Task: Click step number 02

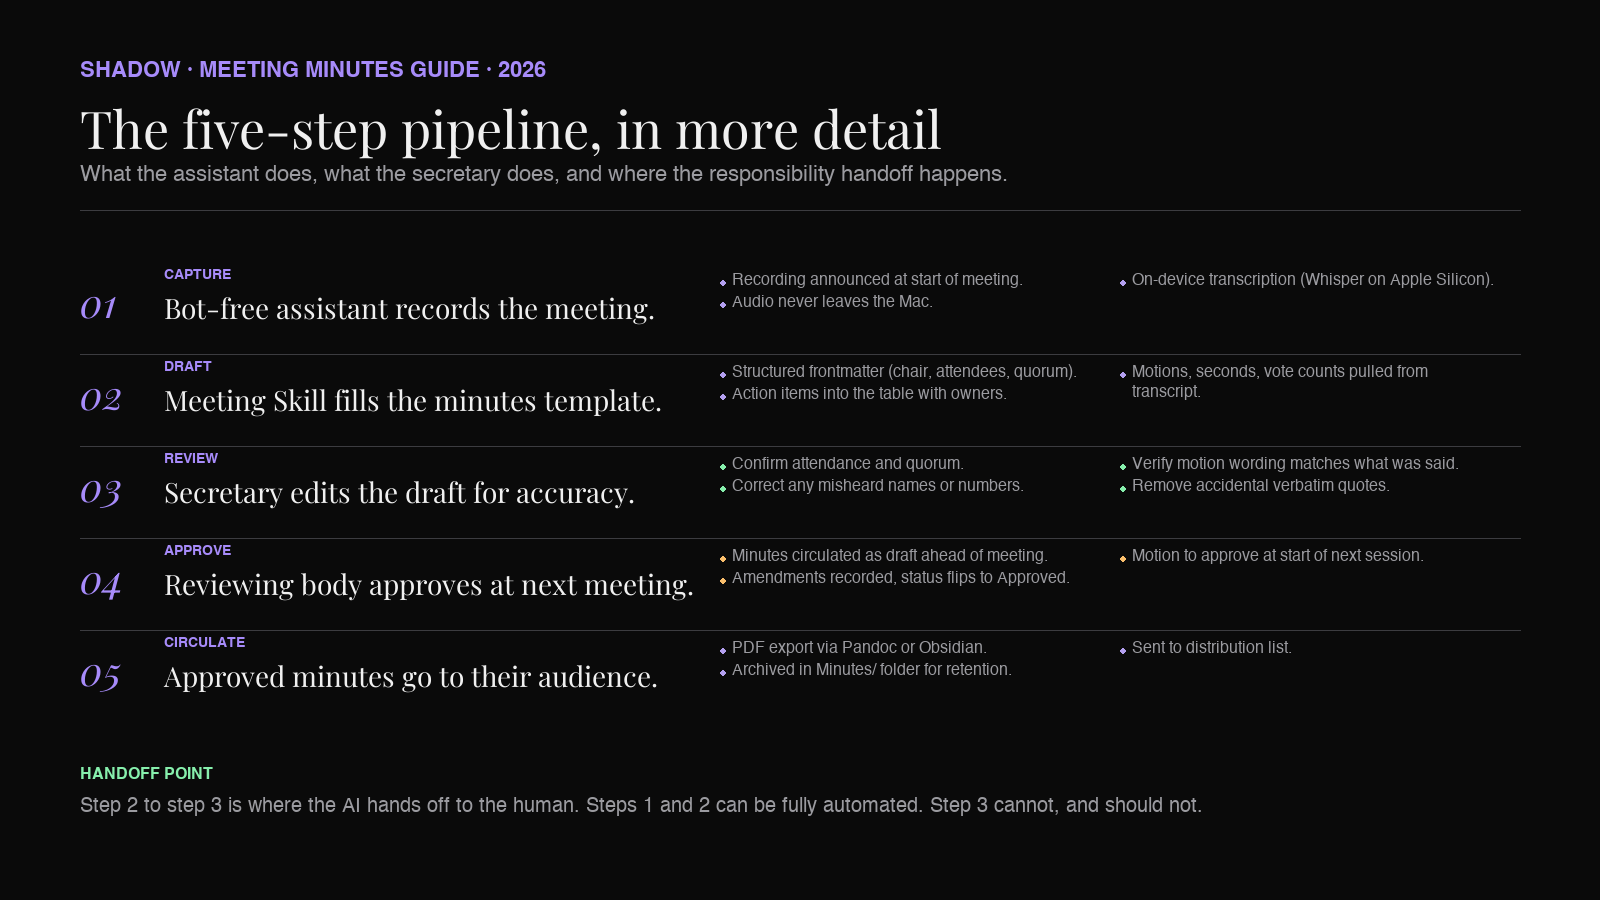Action: pos(100,400)
